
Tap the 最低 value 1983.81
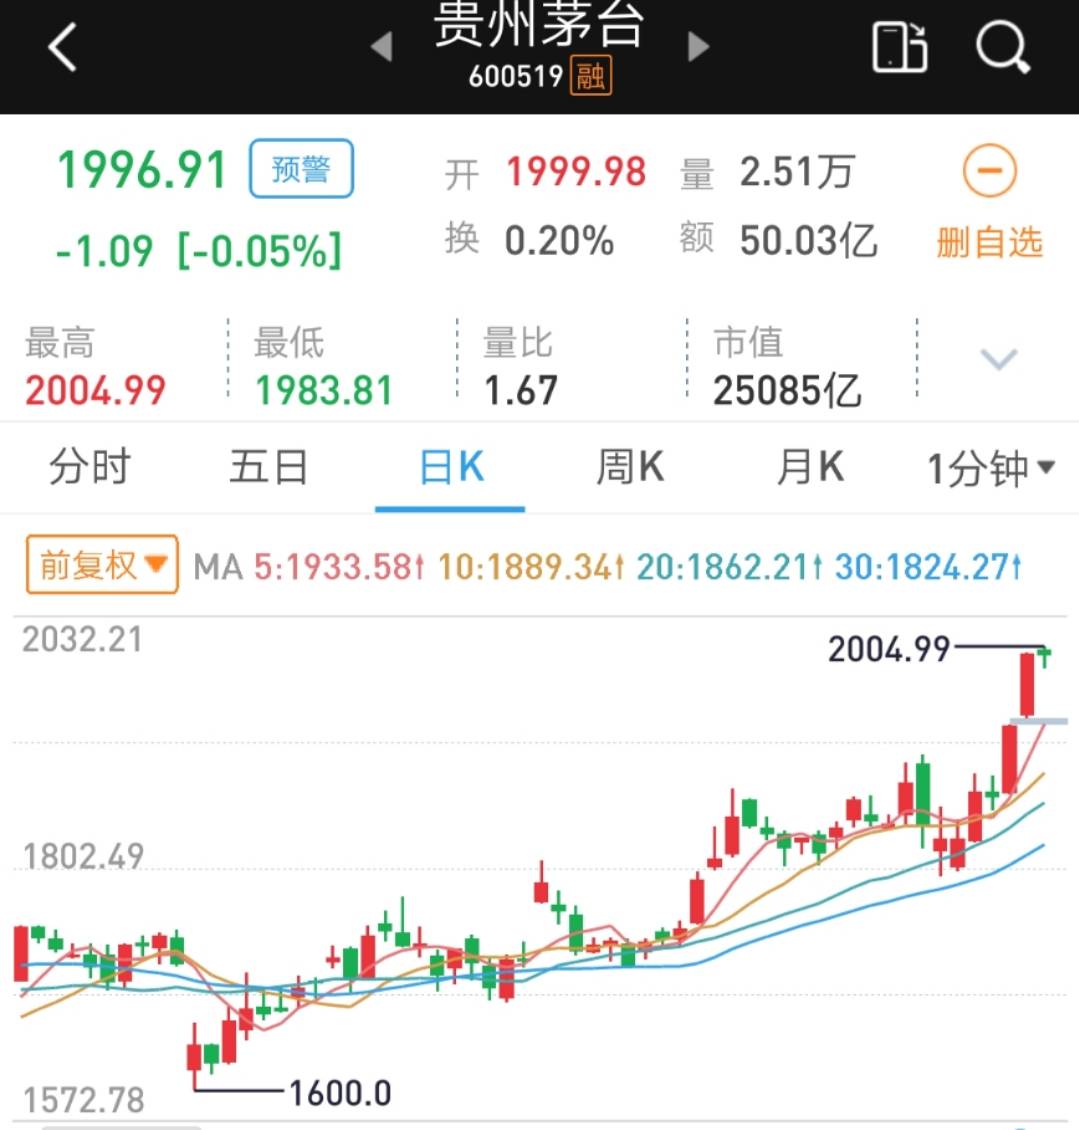(x=324, y=391)
